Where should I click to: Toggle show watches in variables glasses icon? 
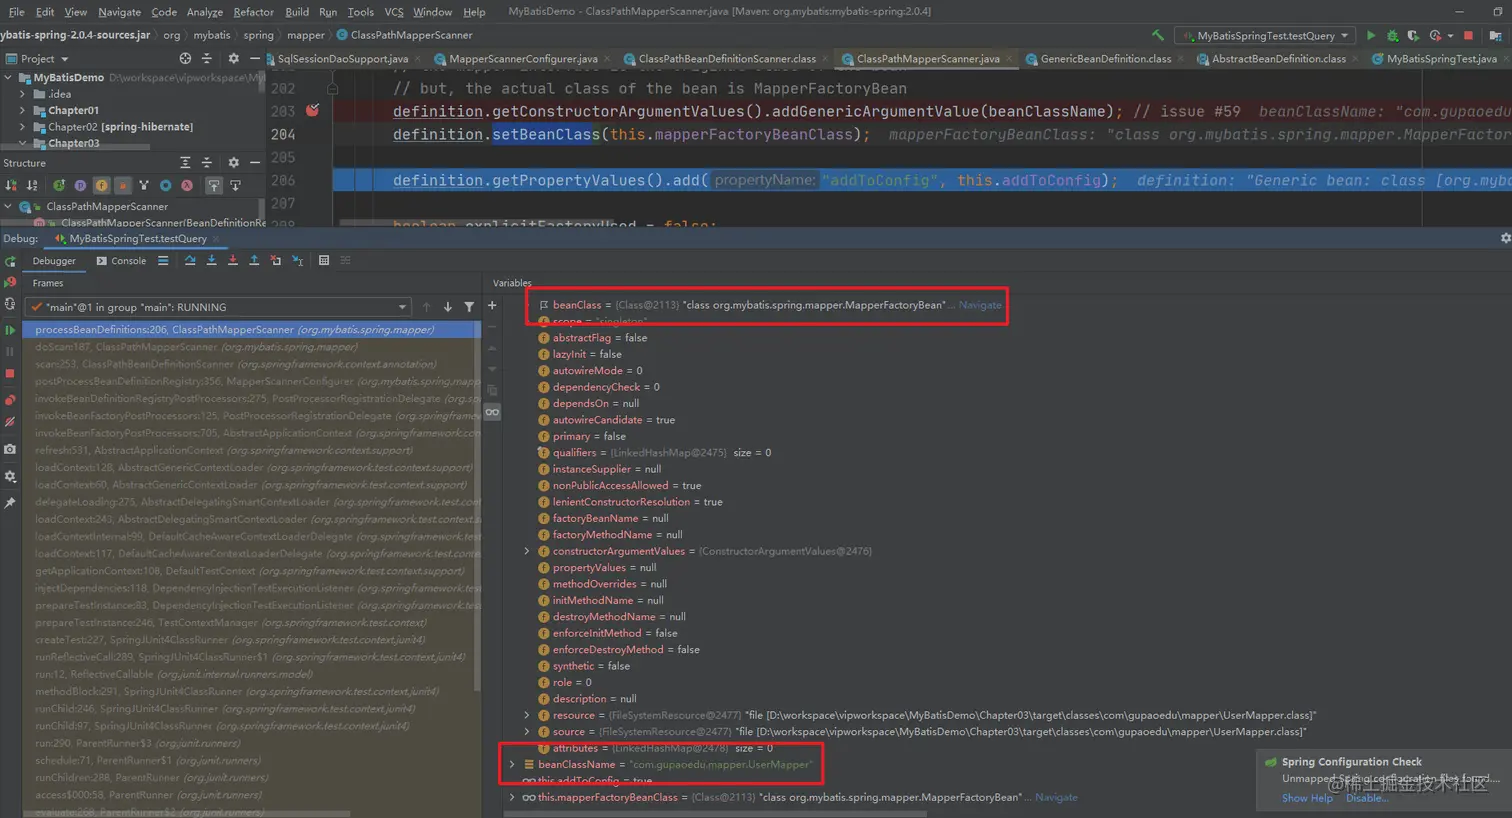pos(492,412)
